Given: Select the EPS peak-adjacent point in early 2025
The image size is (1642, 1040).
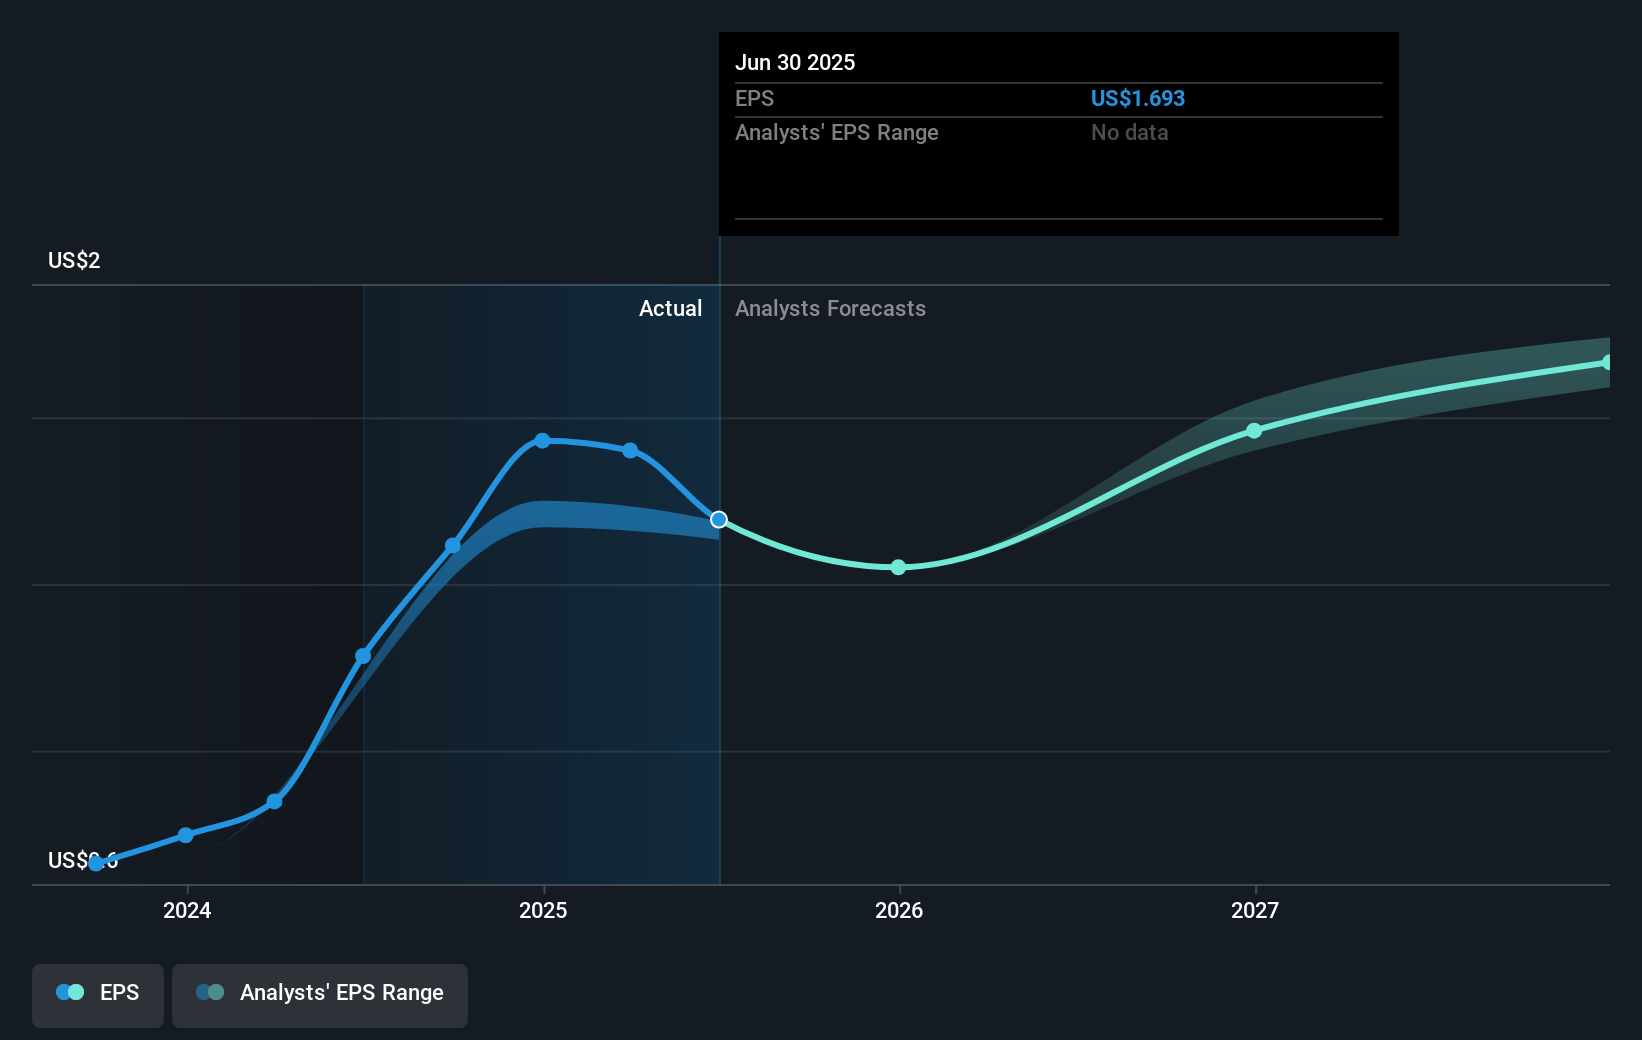Looking at the screenshot, I should (x=630, y=450).
